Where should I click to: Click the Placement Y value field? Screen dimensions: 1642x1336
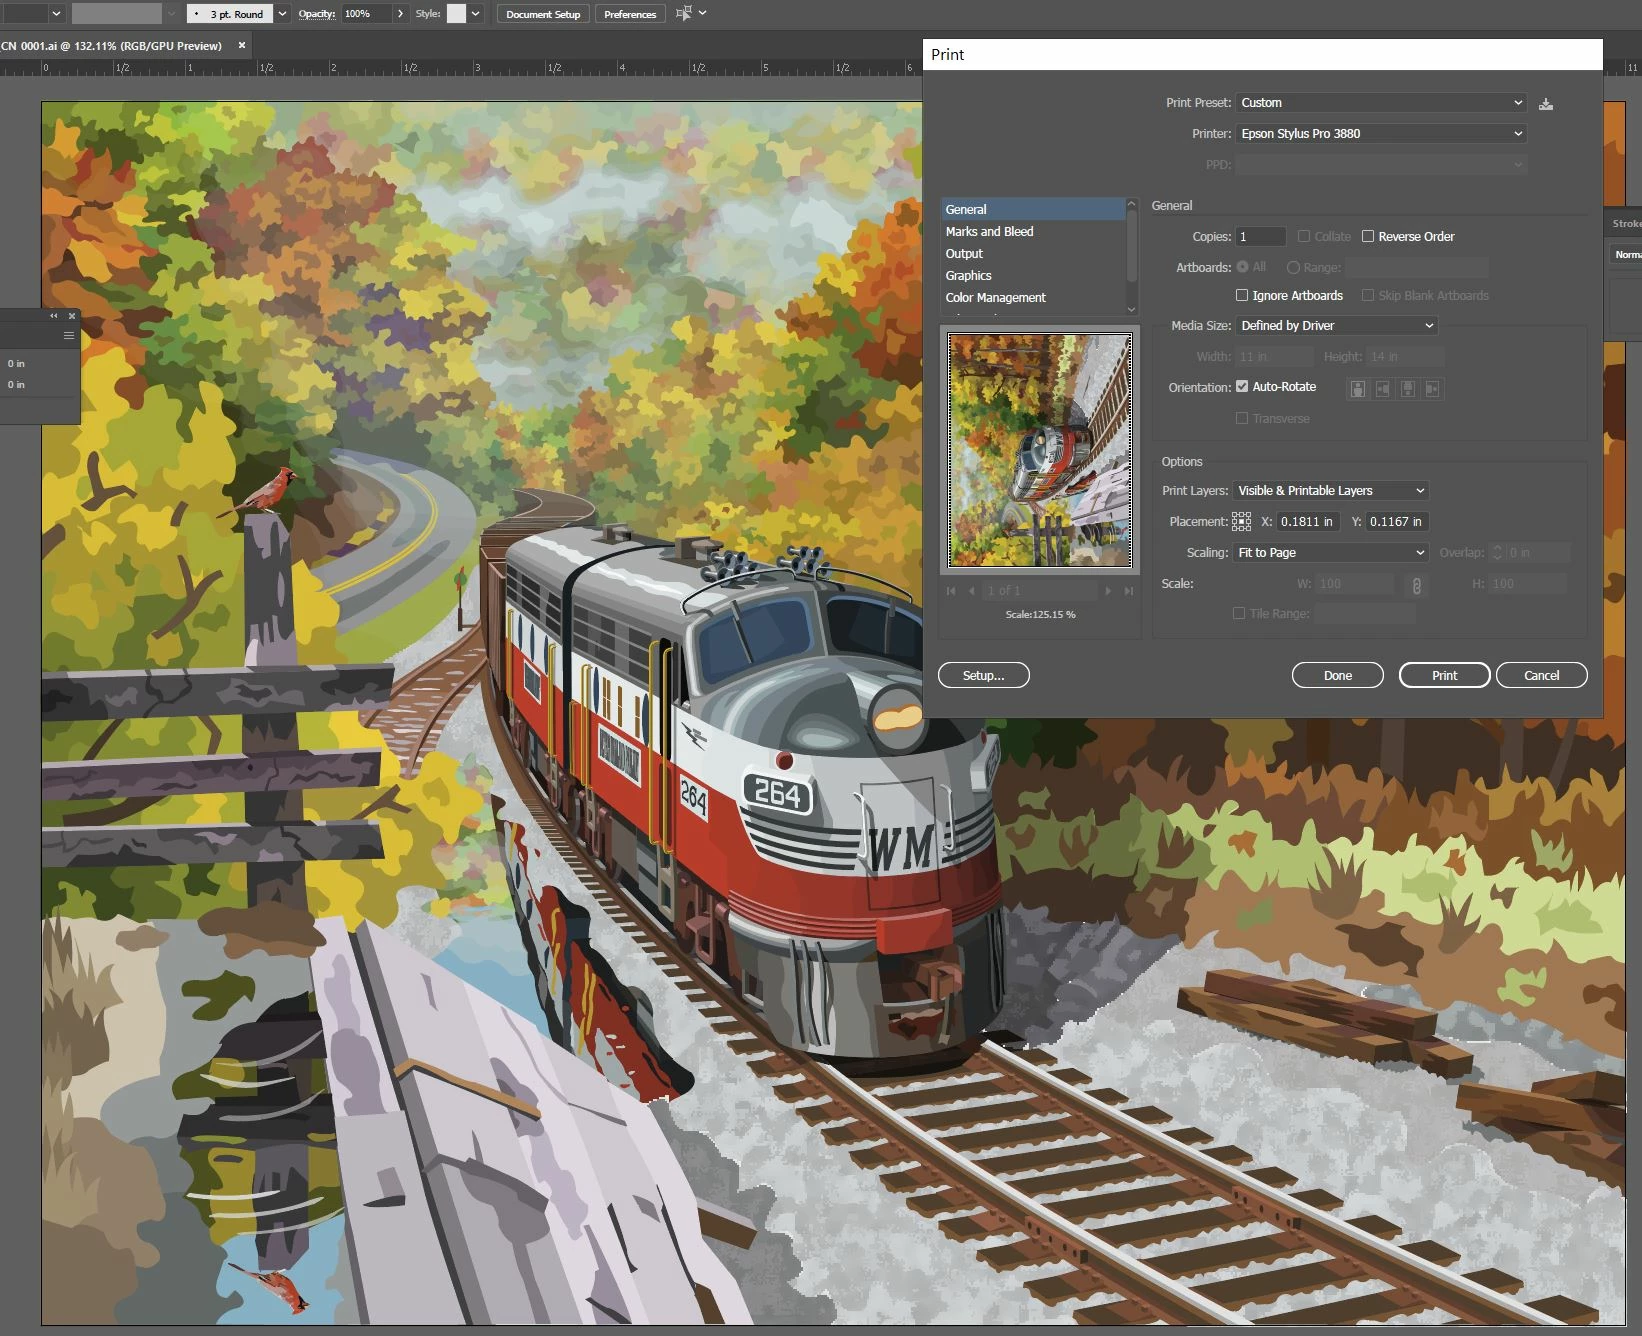(1397, 521)
